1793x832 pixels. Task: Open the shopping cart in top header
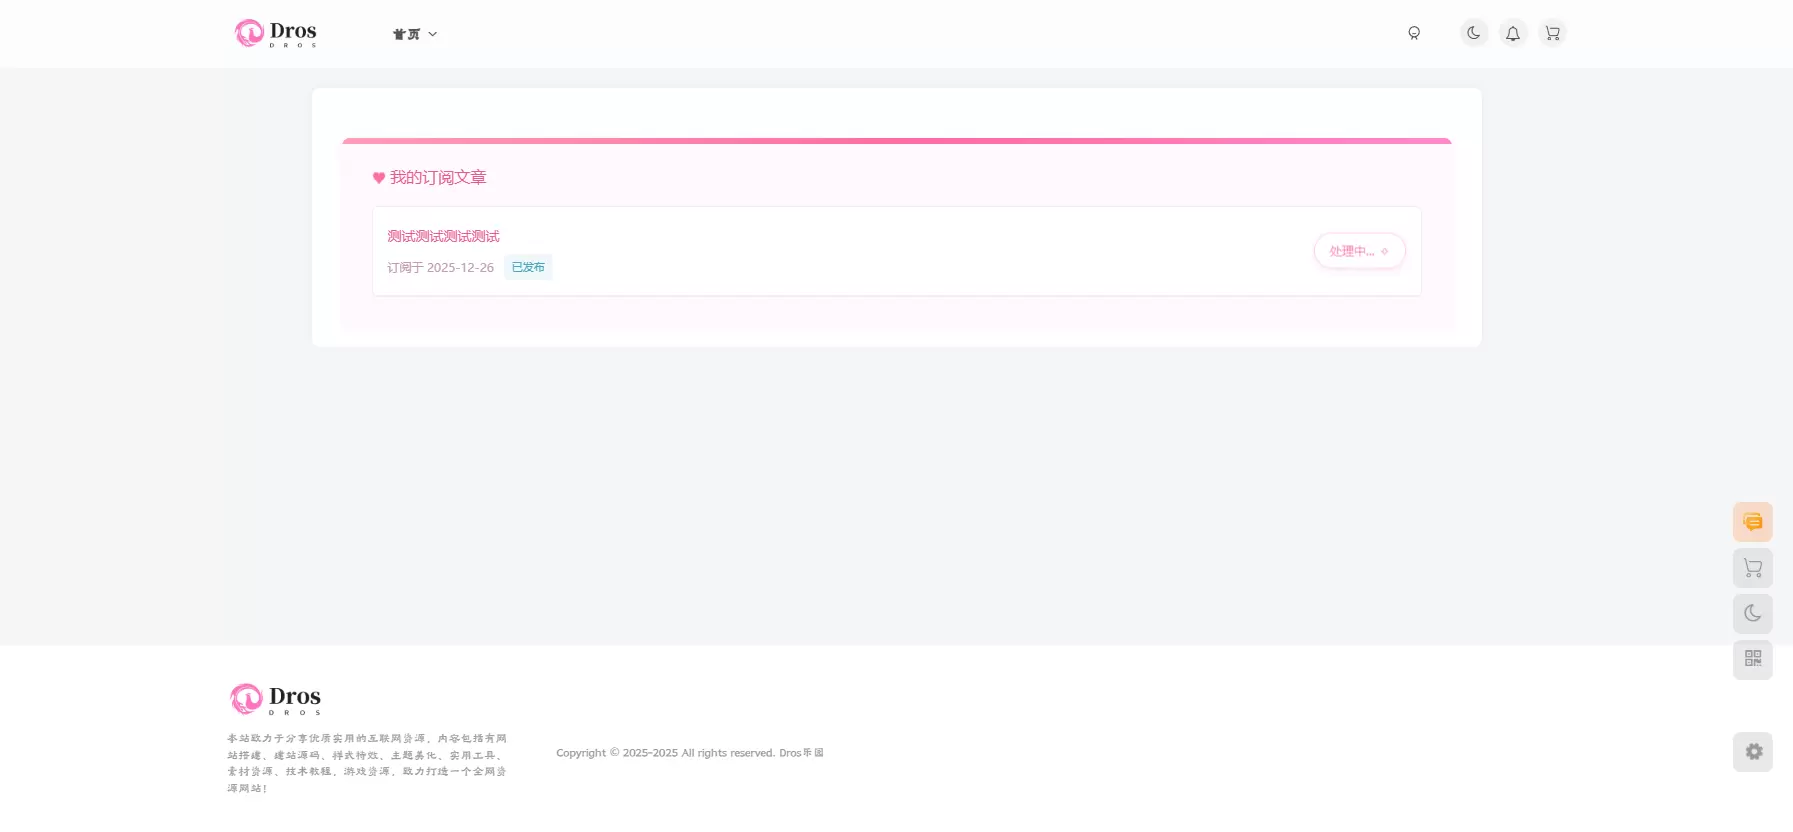click(1552, 33)
